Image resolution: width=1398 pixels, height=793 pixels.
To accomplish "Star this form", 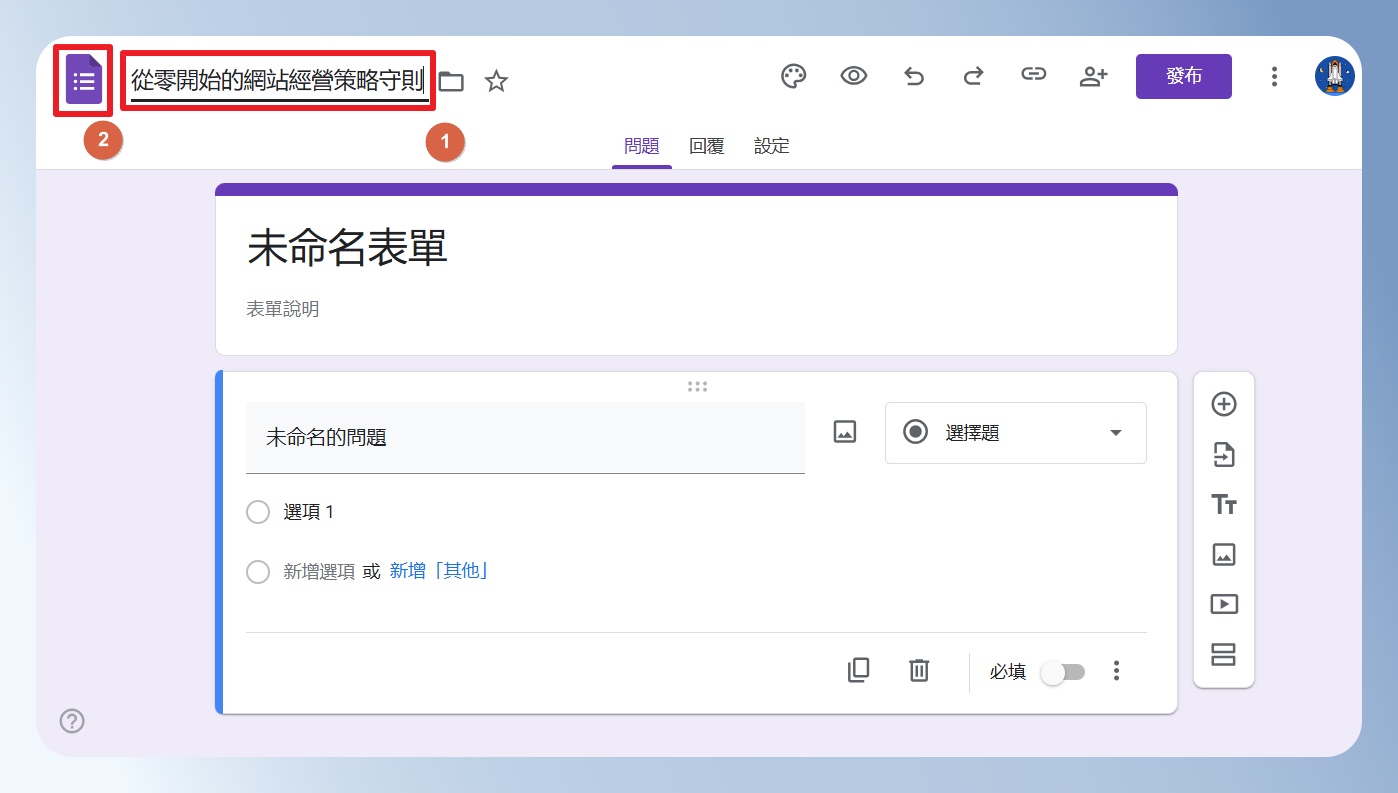I will (x=496, y=82).
